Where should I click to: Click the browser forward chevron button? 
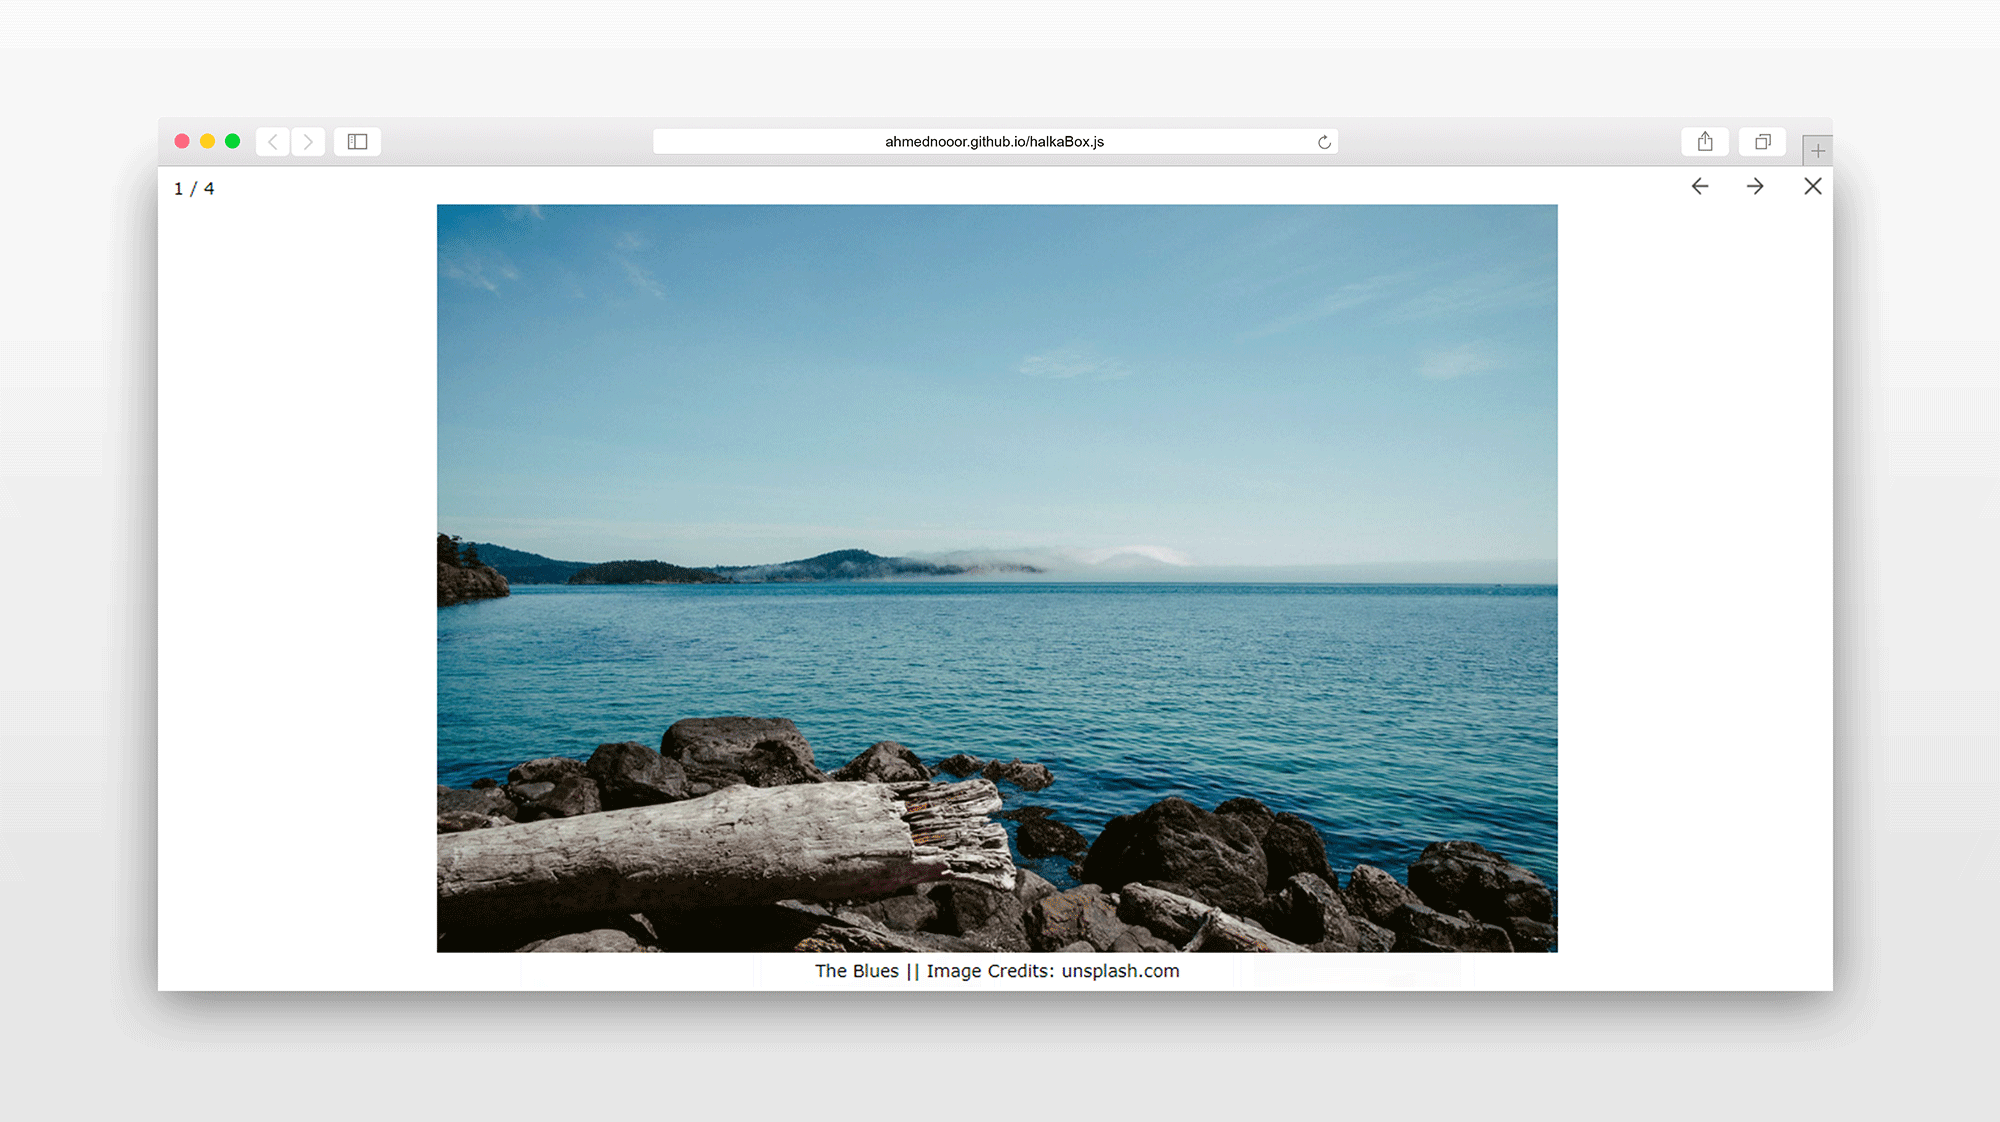(x=308, y=142)
